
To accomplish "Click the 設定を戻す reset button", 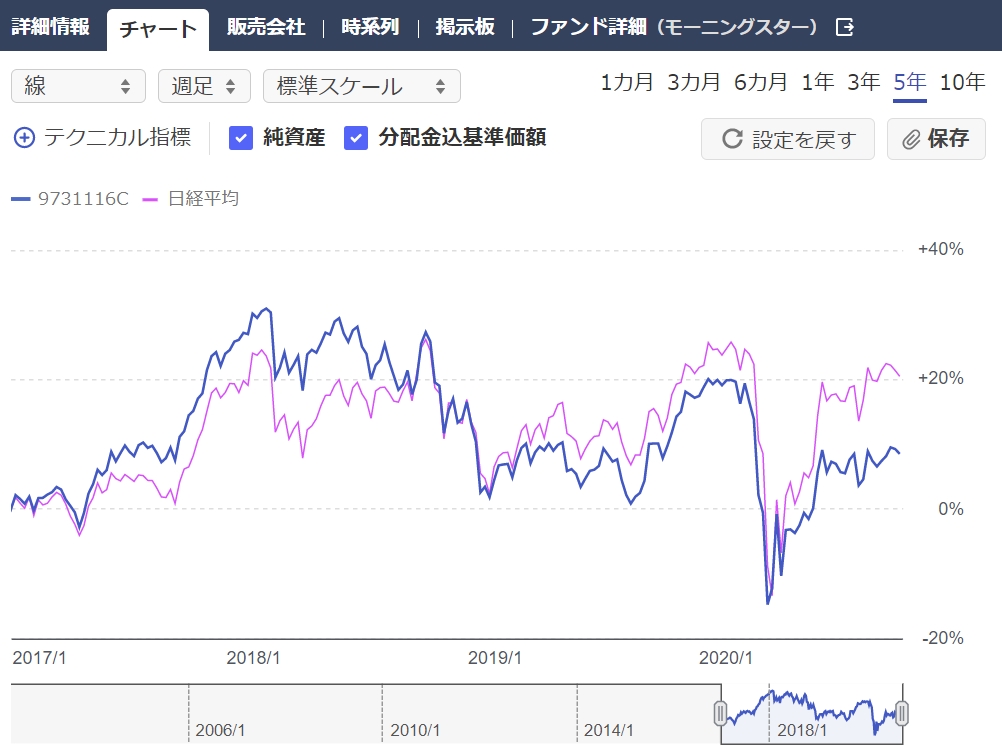I will [x=788, y=139].
